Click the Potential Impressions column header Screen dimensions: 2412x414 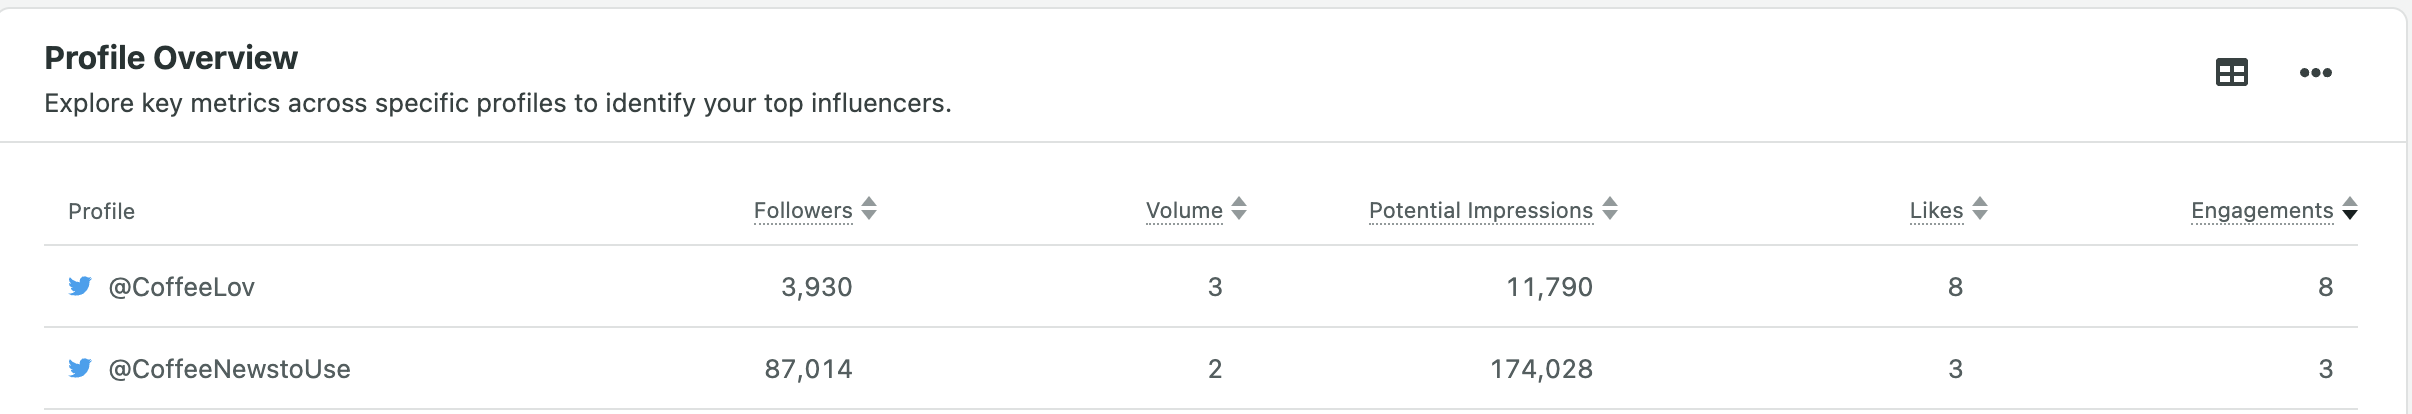click(1481, 211)
